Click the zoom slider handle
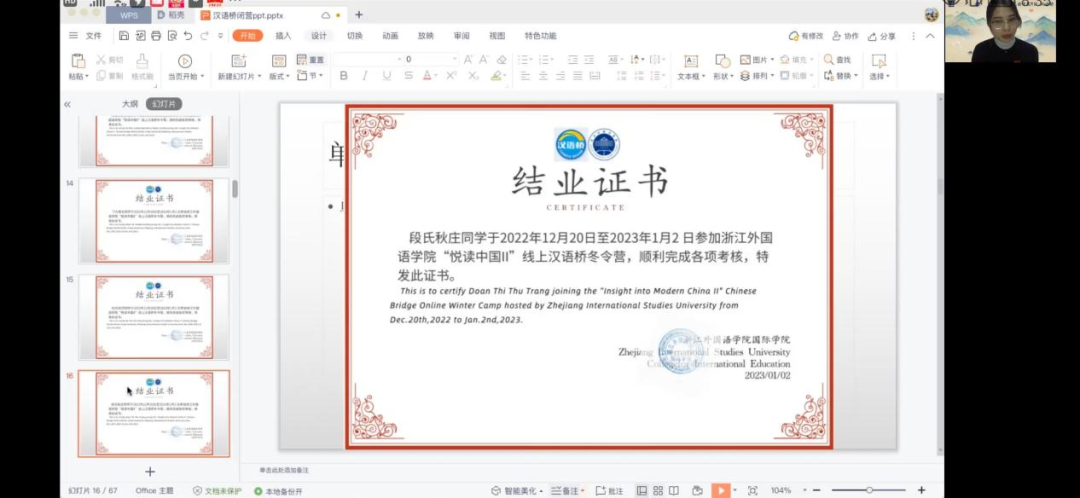The image size is (1080, 498). (x=869, y=490)
